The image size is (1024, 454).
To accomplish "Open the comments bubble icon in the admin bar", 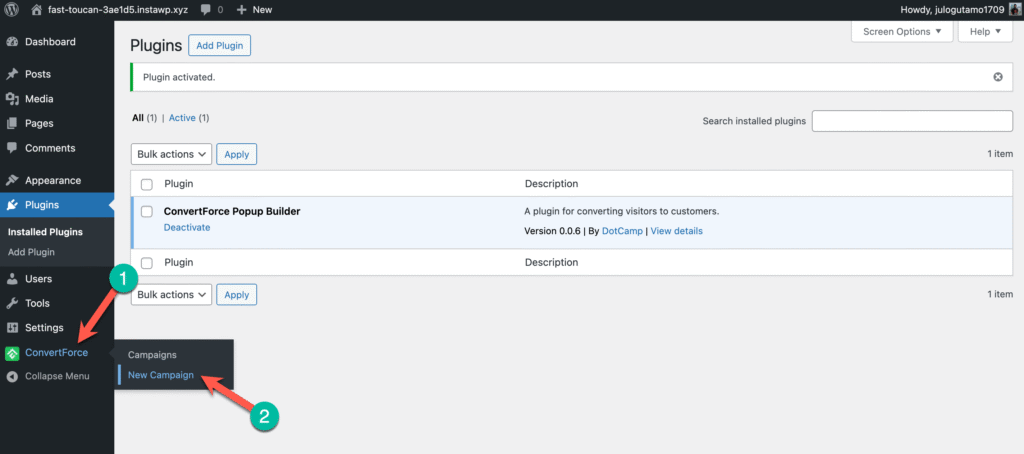I will (208, 10).
